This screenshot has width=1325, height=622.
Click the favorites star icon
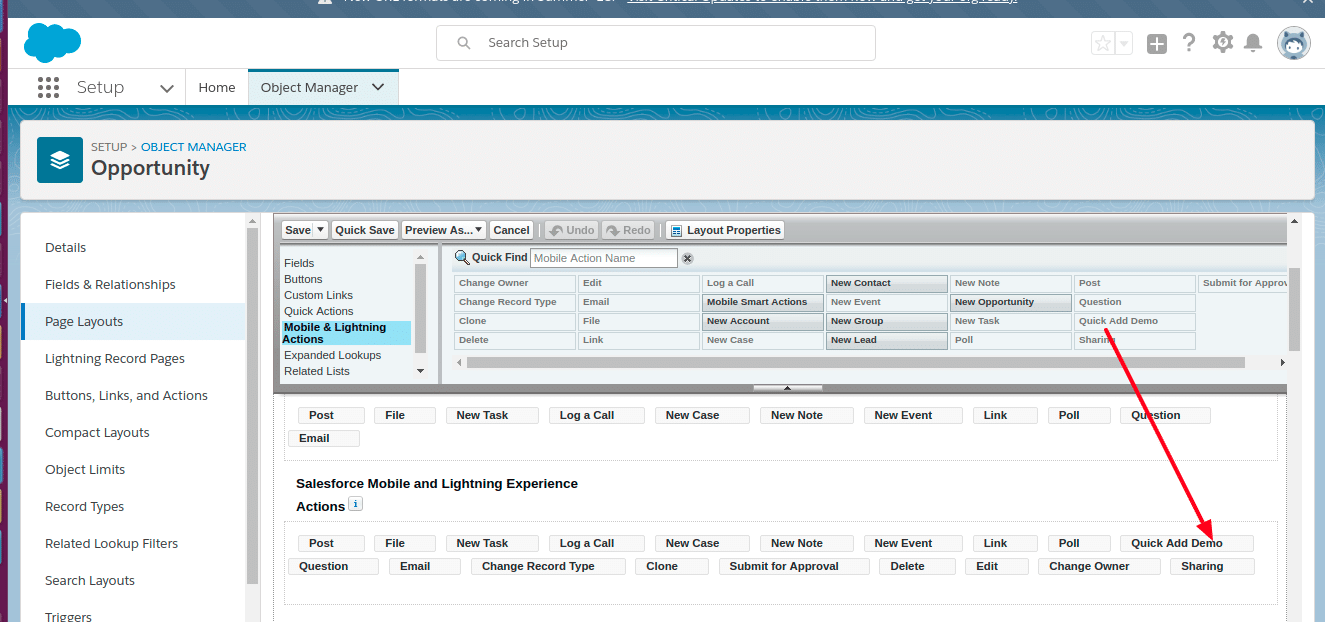[x=1103, y=43]
